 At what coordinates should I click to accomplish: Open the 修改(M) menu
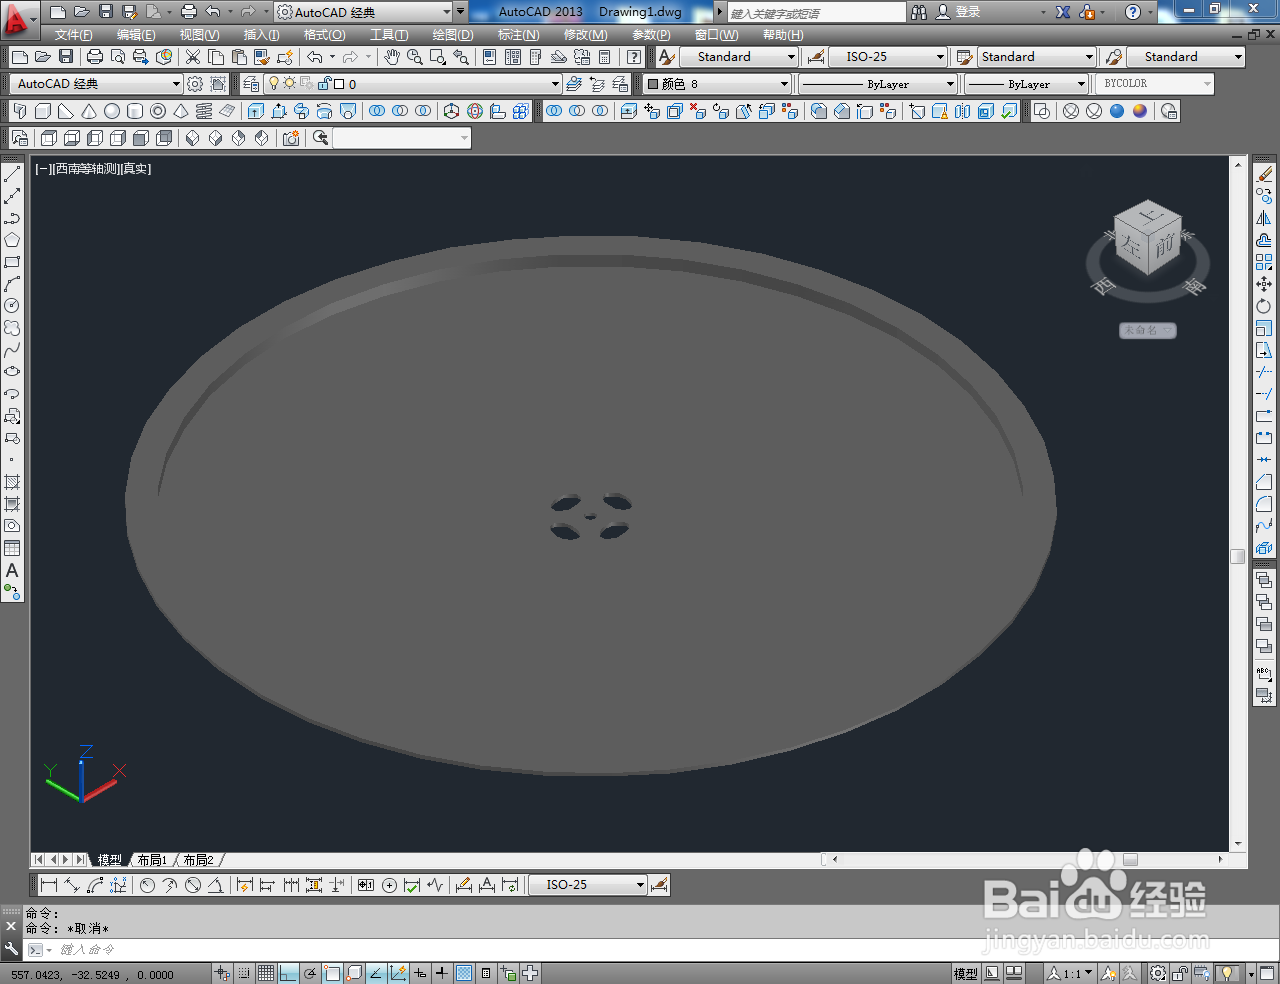585,35
